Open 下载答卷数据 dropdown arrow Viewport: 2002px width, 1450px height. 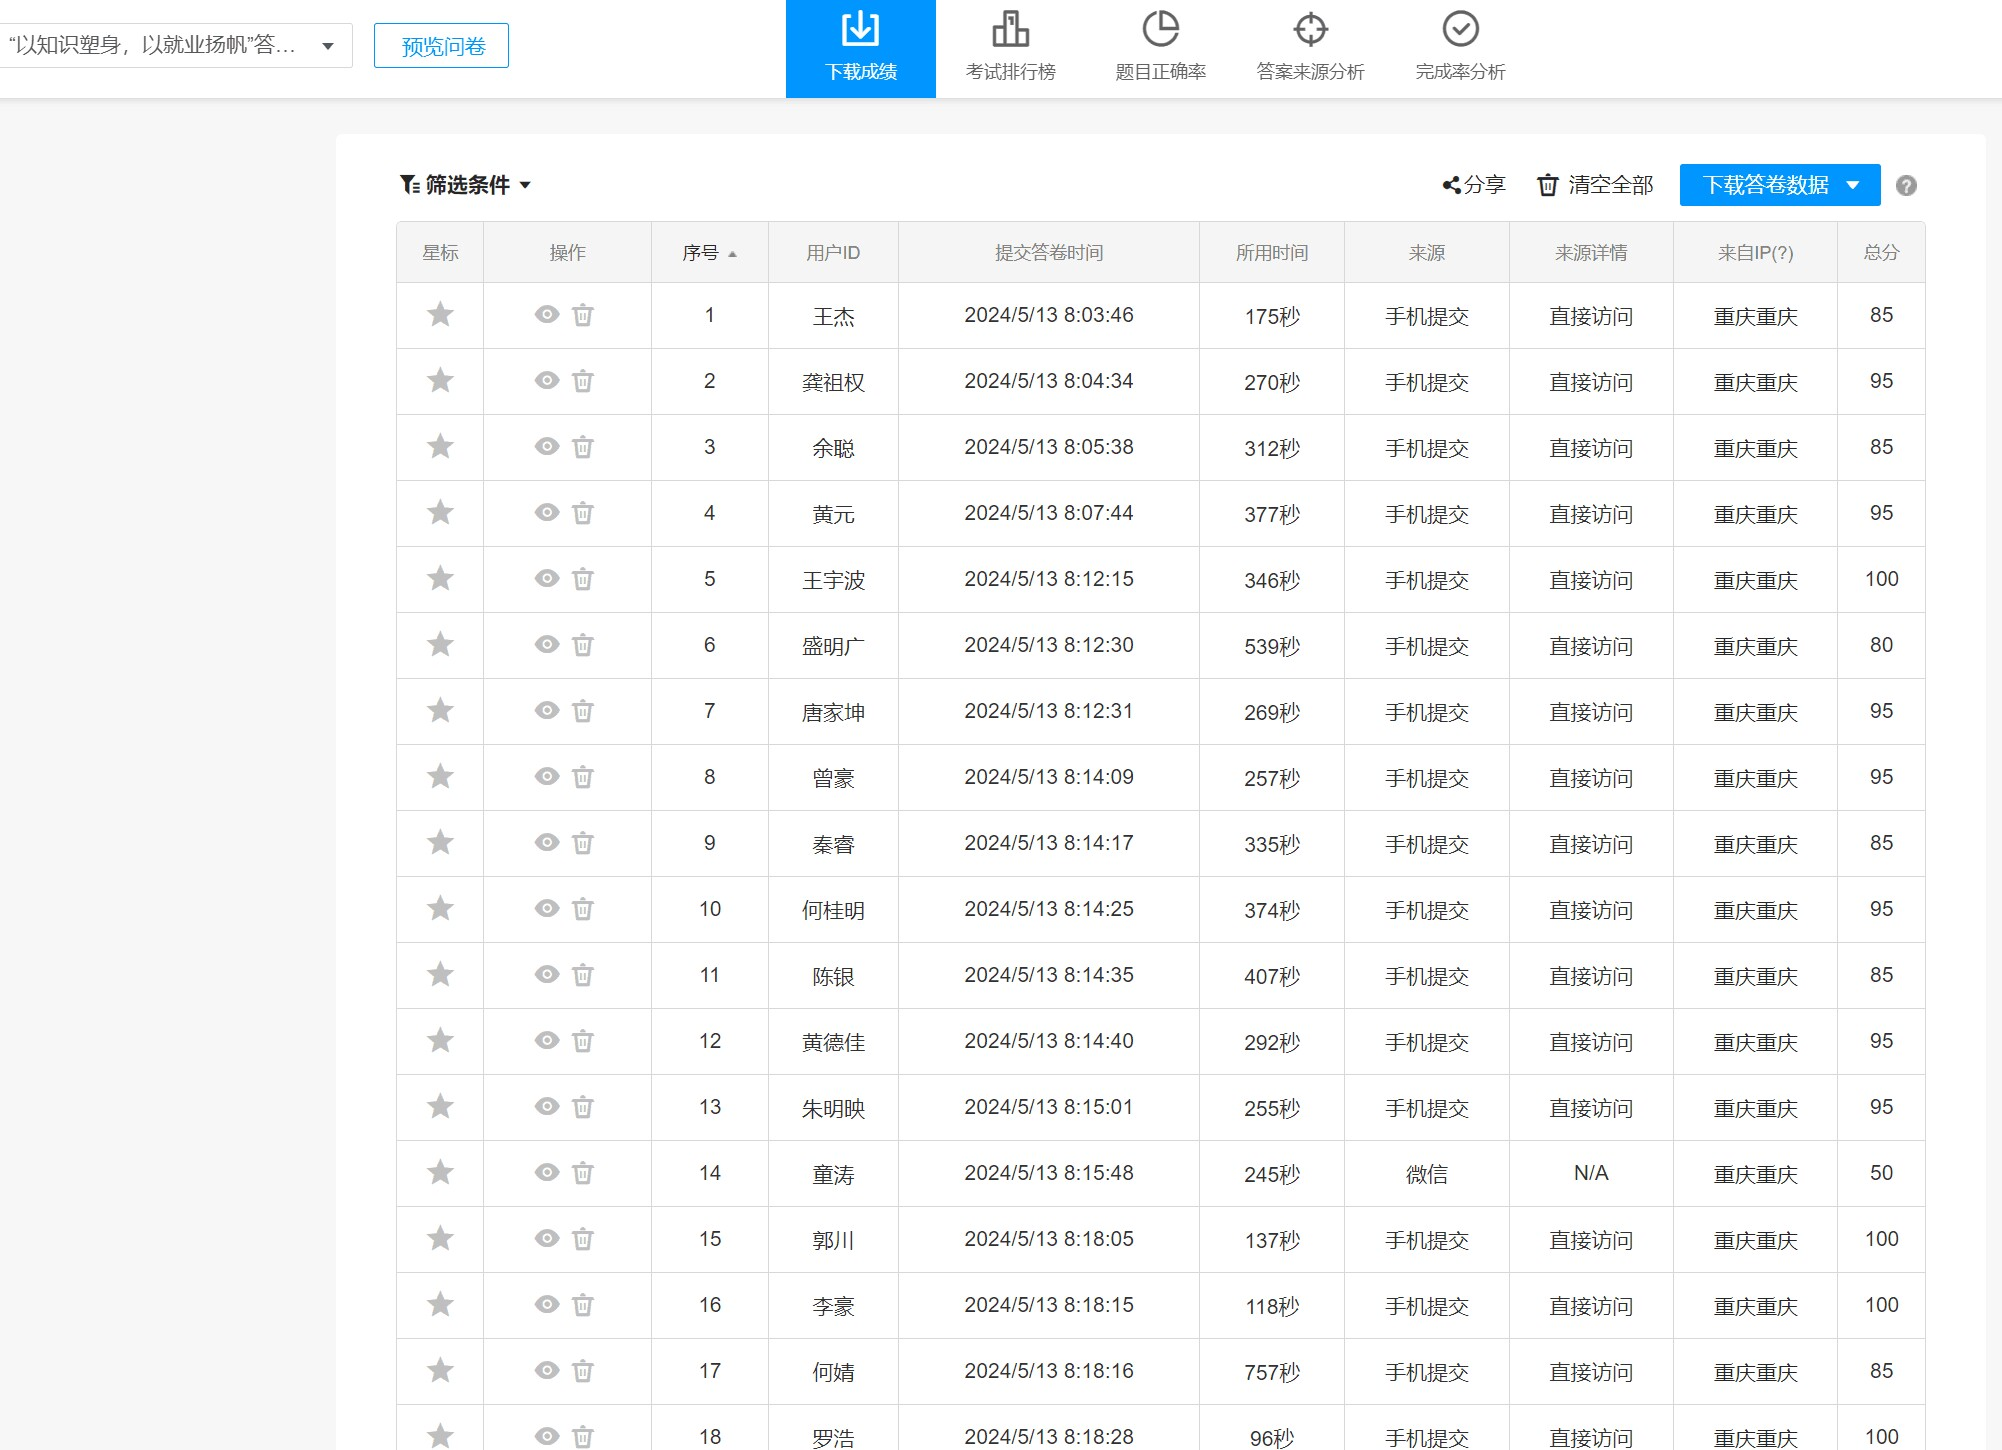pos(1853,185)
